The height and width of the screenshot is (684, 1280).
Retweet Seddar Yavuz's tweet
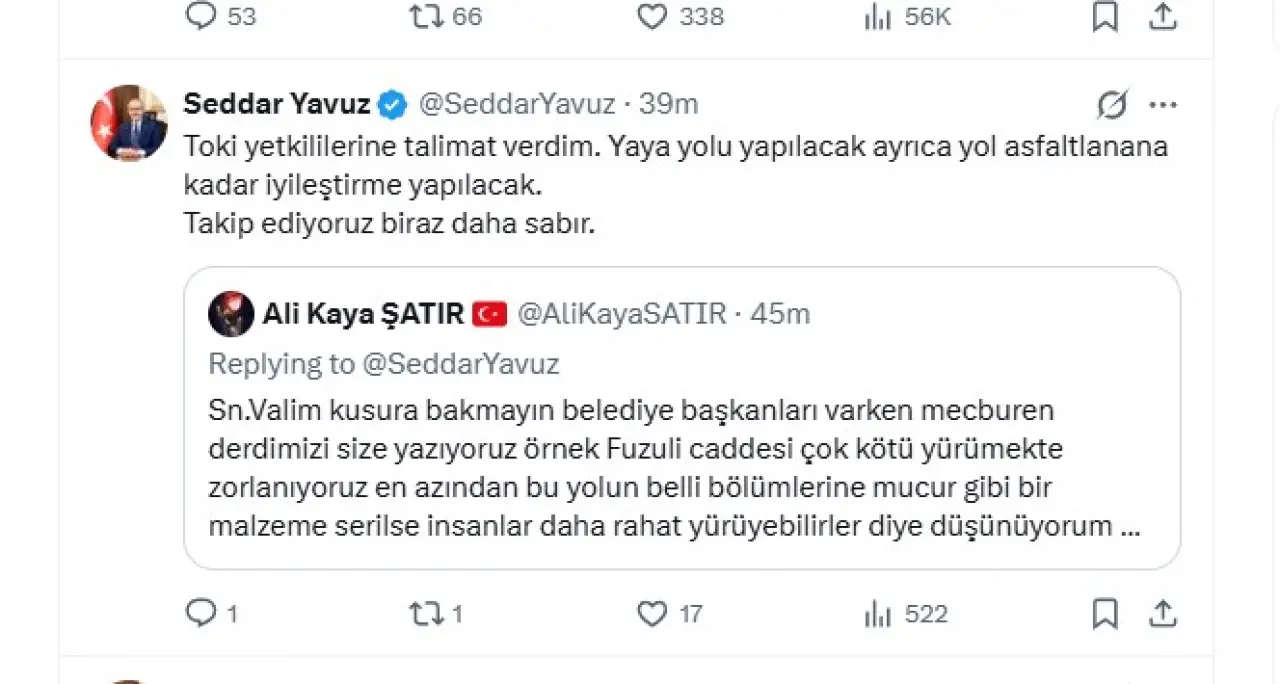[x=427, y=613]
